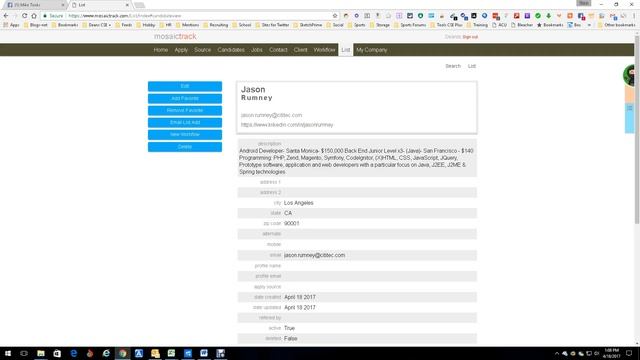Open the School bookmarks folder

242,25
